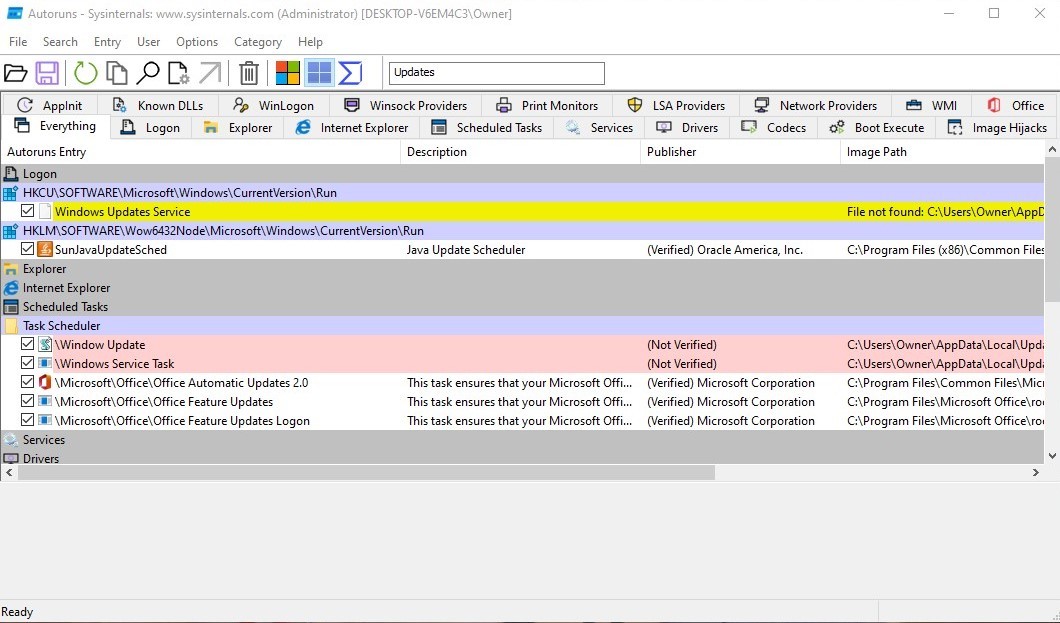This screenshot has width=1060, height=623.
Task: Select the Scheduled Tasks category row
Action: coord(523,306)
